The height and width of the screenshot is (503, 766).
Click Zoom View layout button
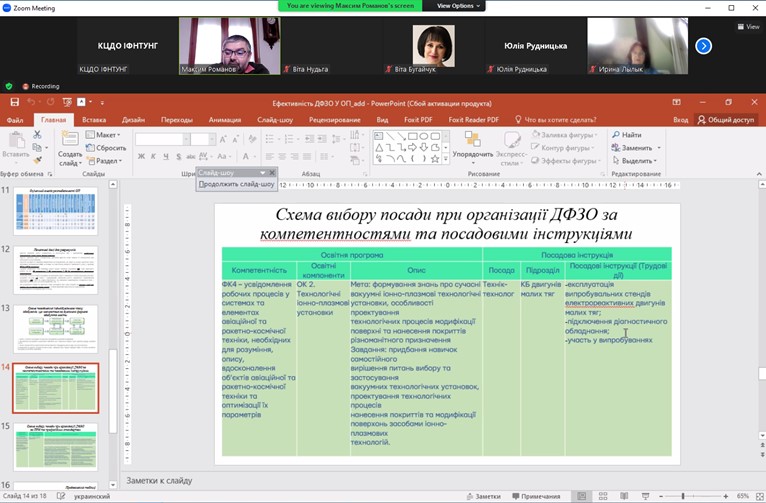(748, 27)
